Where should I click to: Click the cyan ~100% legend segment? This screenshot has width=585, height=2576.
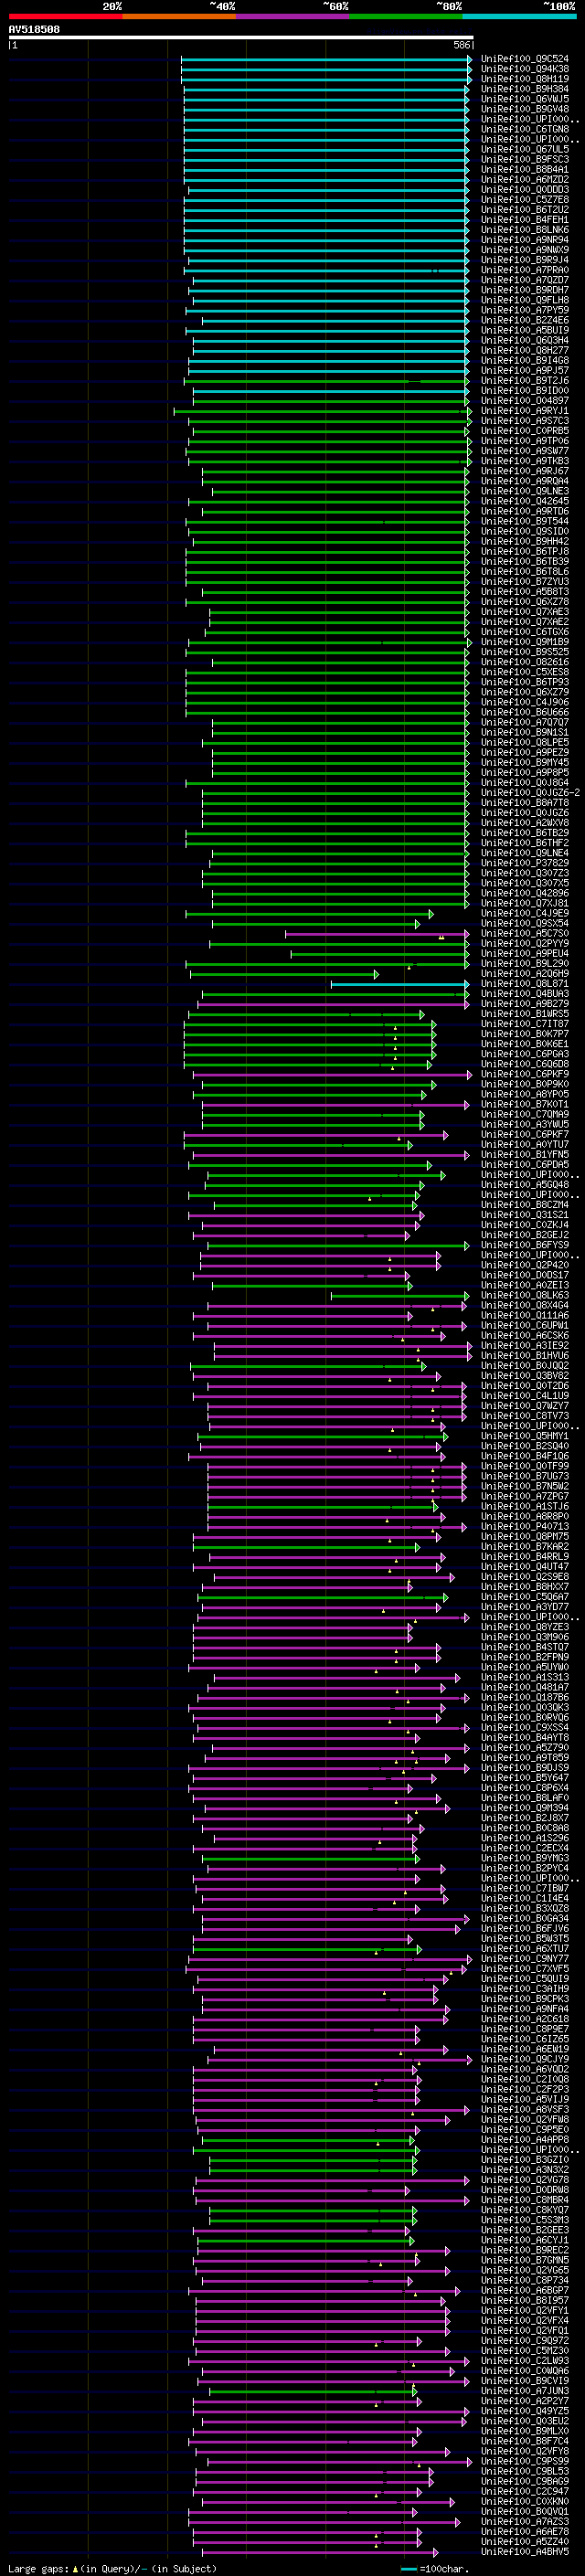click(519, 16)
